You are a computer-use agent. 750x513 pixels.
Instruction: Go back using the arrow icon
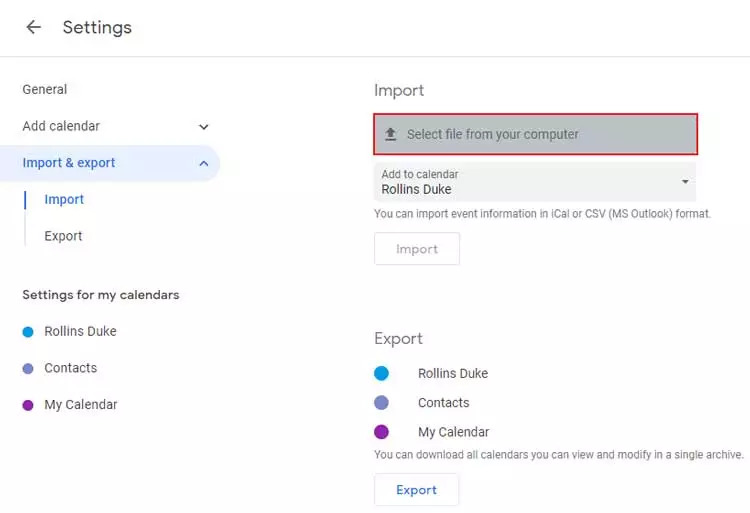pyautogui.click(x=33, y=27)
